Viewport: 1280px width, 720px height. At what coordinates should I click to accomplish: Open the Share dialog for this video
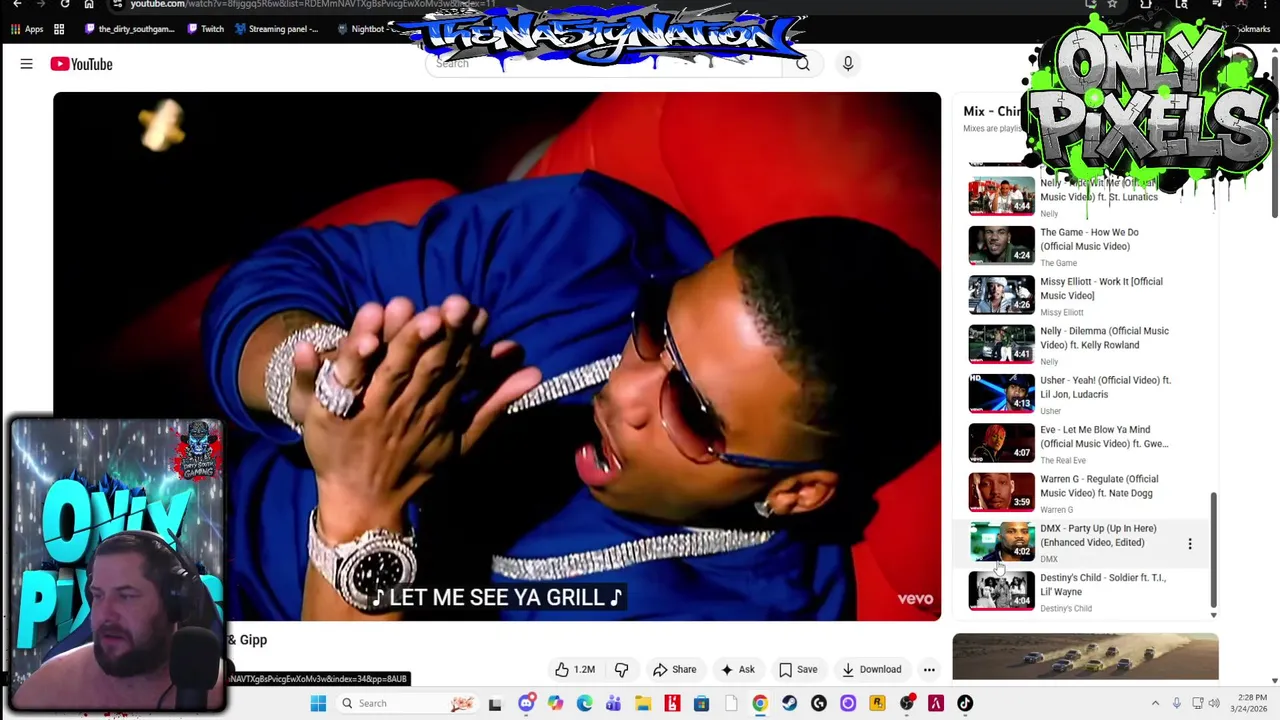pyautogui.click(x=674, y=669)
